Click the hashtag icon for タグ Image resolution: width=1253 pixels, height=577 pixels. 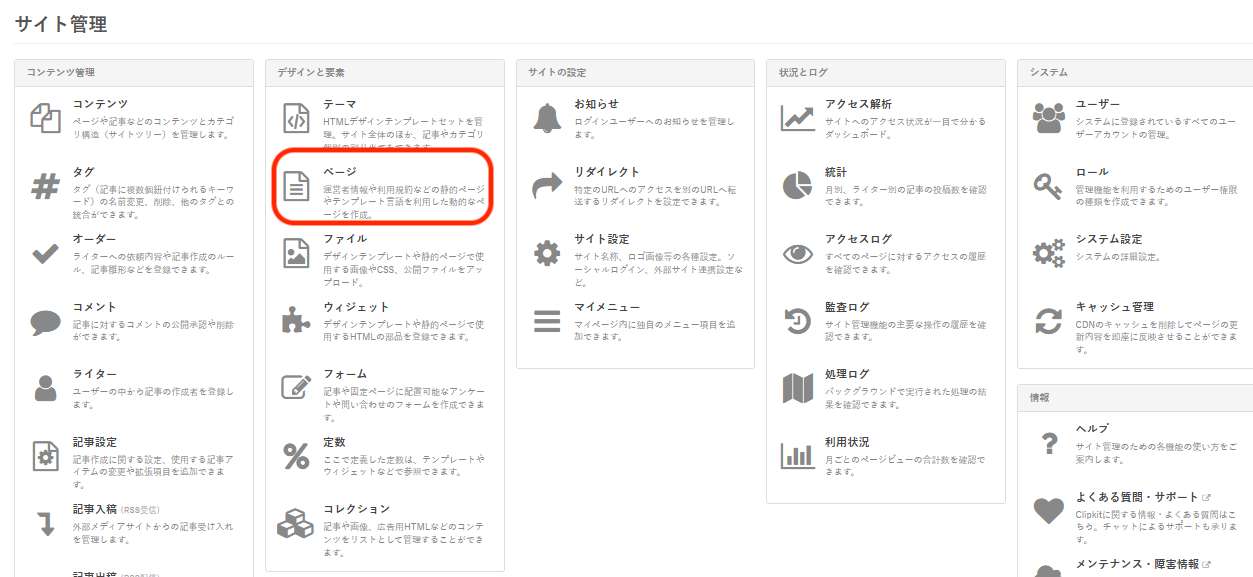pos(46,186)
